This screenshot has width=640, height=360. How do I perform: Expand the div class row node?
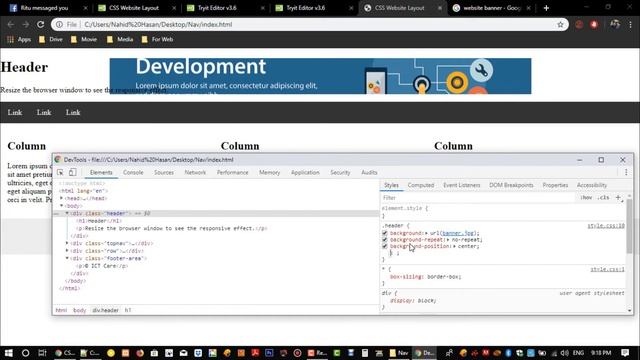[x=67, y=251]
